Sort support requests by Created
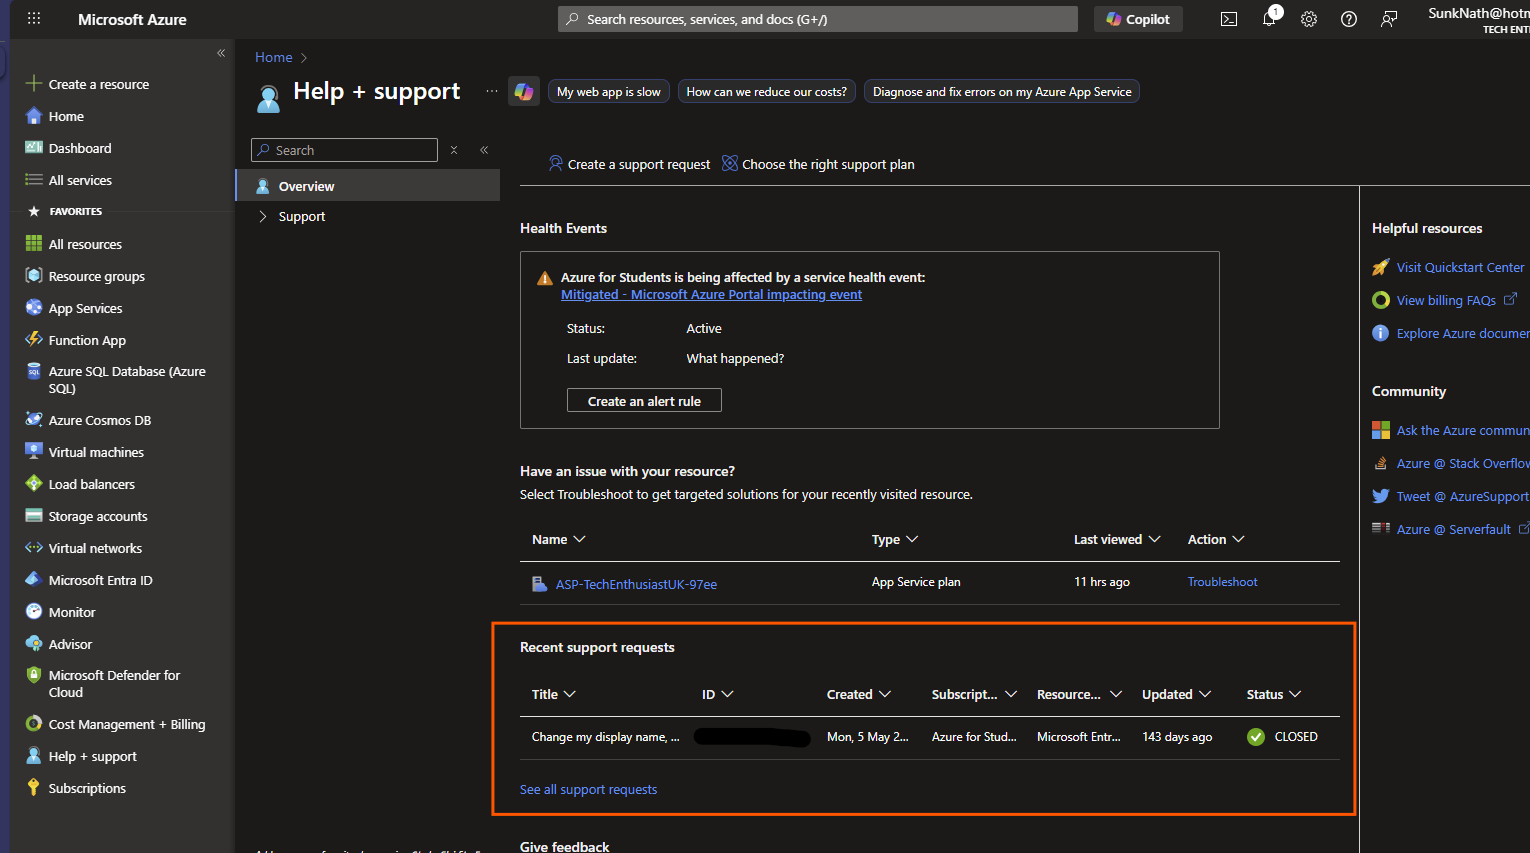This screenshot has height=853, width=1530. (x=858, y=694)
